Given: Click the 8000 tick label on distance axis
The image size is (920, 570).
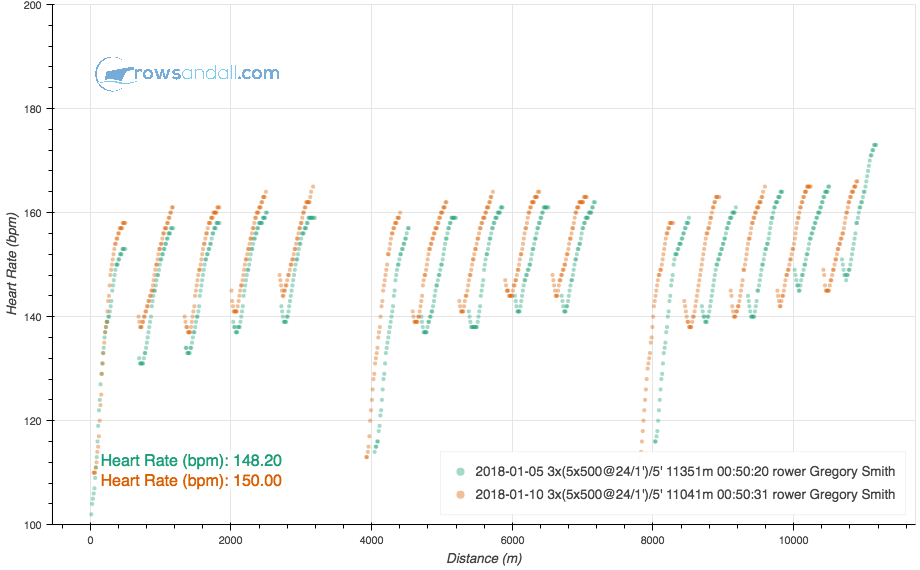Looking at the screenshot, I should (x=652, y=540).
